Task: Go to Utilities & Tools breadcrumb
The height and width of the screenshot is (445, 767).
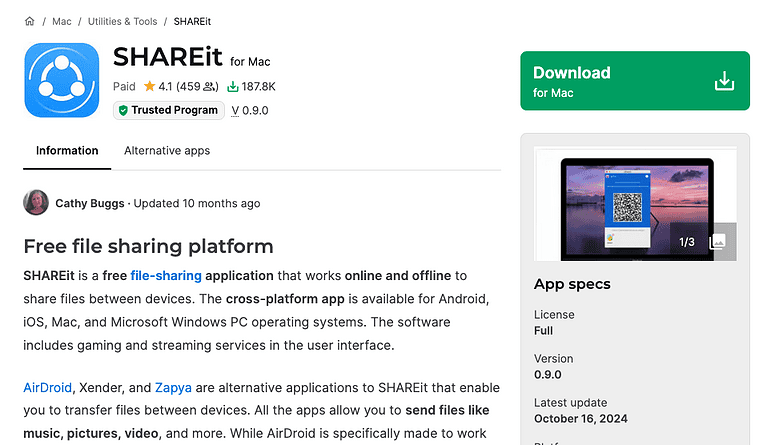Action: tap(122, 21)
